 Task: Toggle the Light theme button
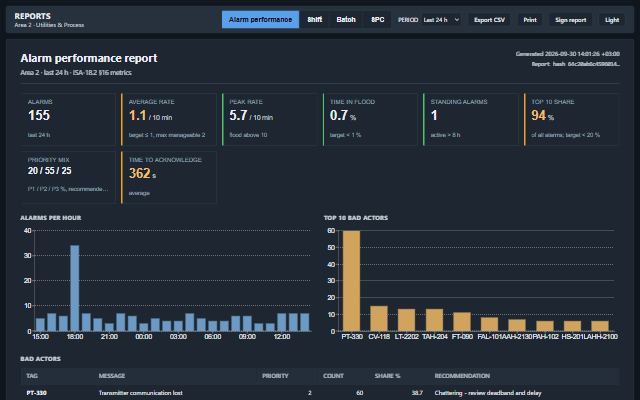[x=612, y=20]
